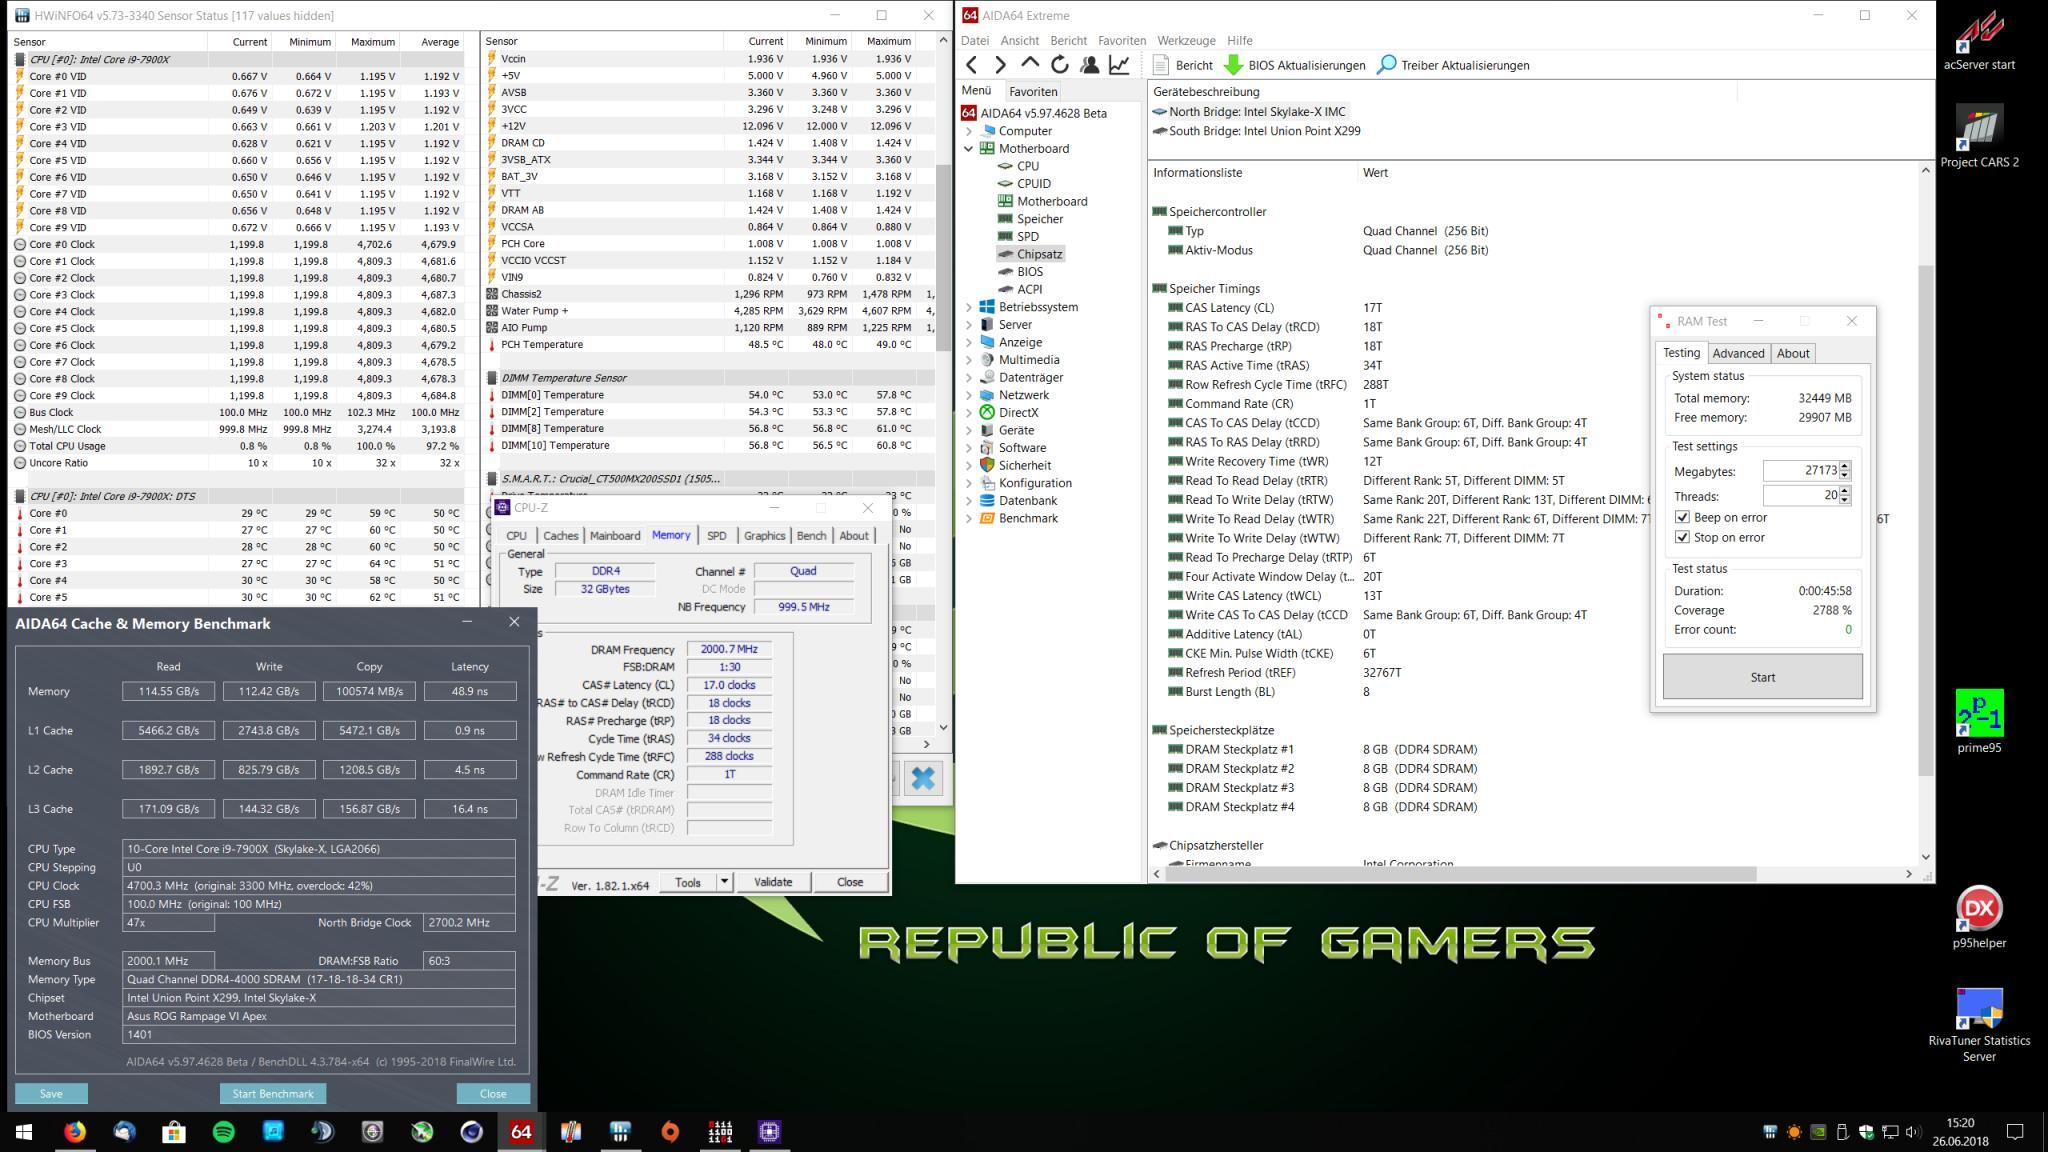Expand the Benchmark tree node

pos(968,518)
